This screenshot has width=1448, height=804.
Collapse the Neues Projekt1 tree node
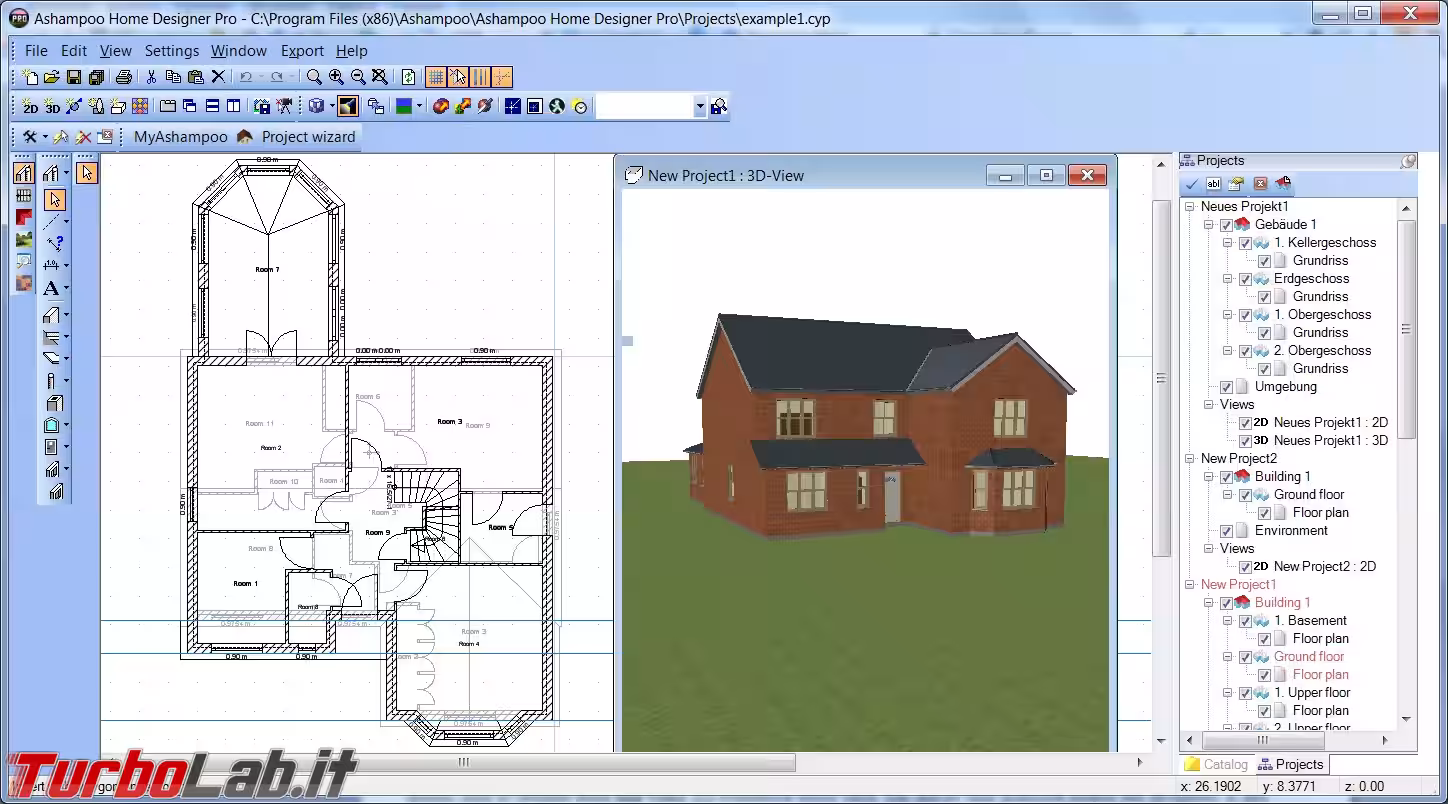(1189, 206)
